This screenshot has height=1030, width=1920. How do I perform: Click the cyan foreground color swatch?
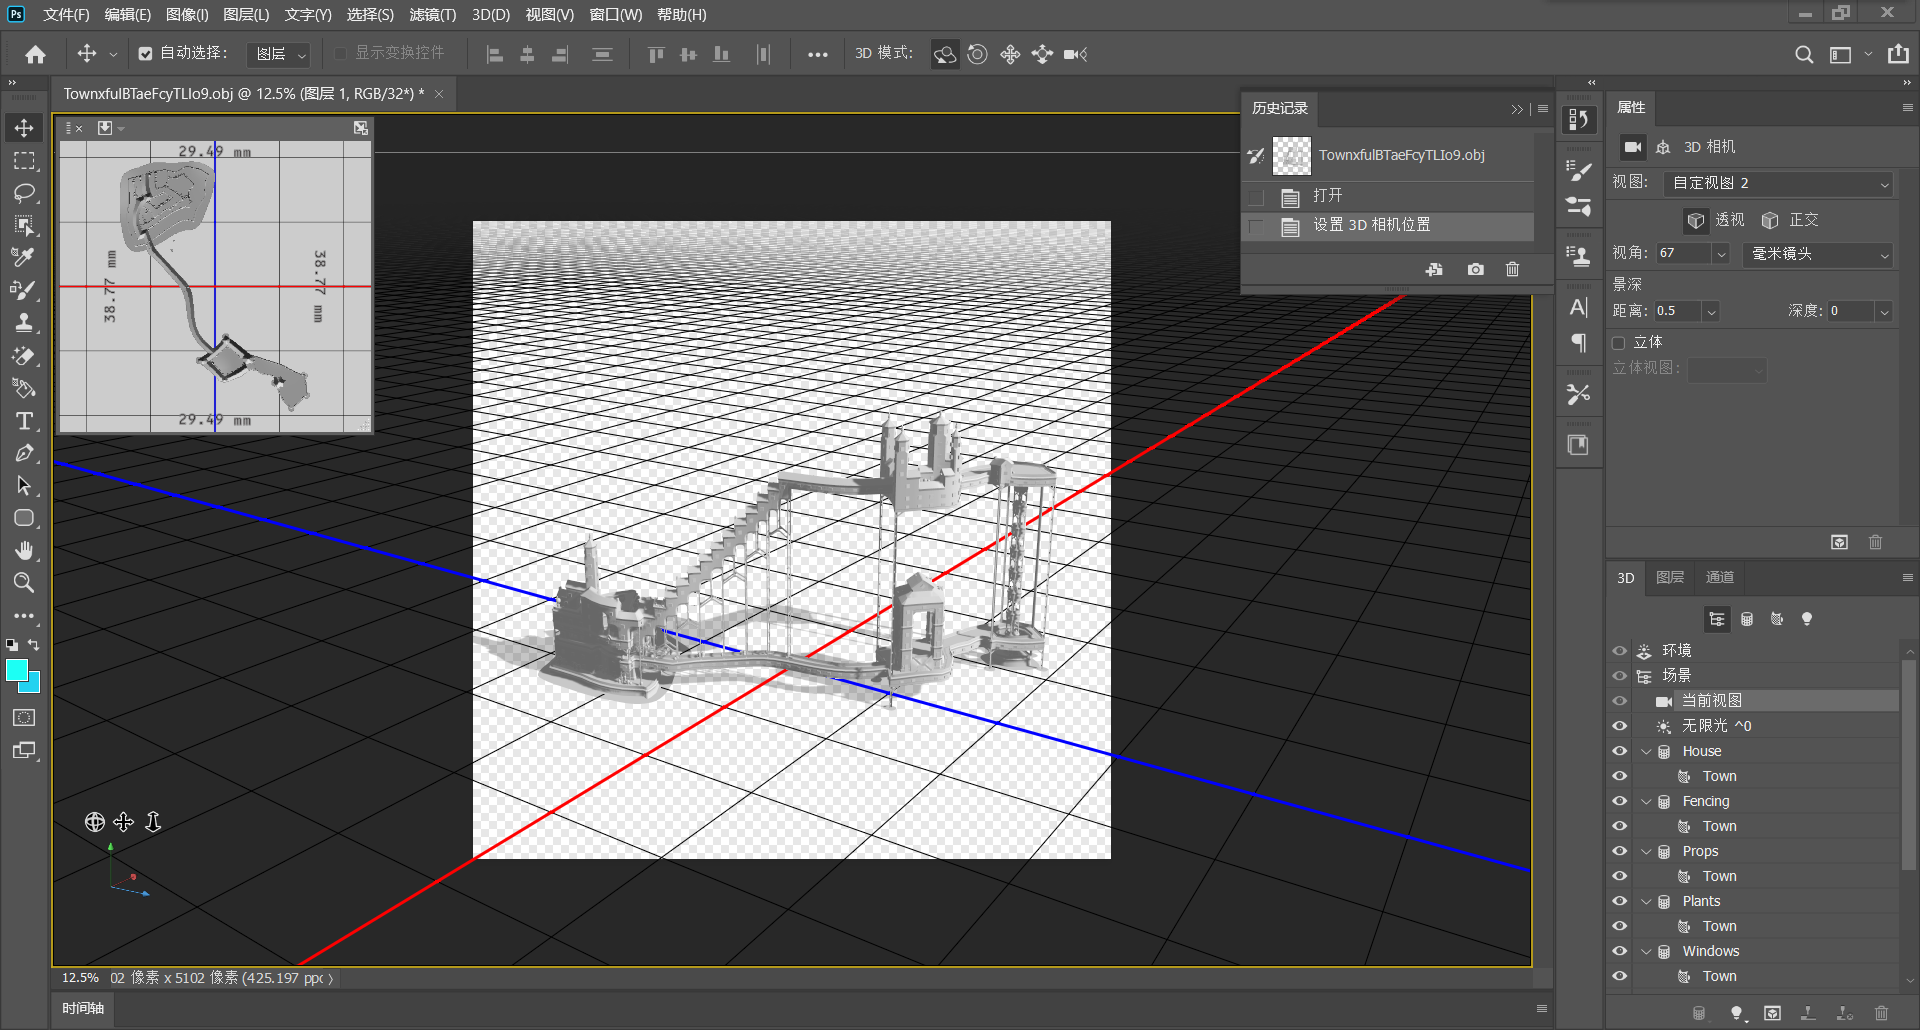(x=17, y=671)
